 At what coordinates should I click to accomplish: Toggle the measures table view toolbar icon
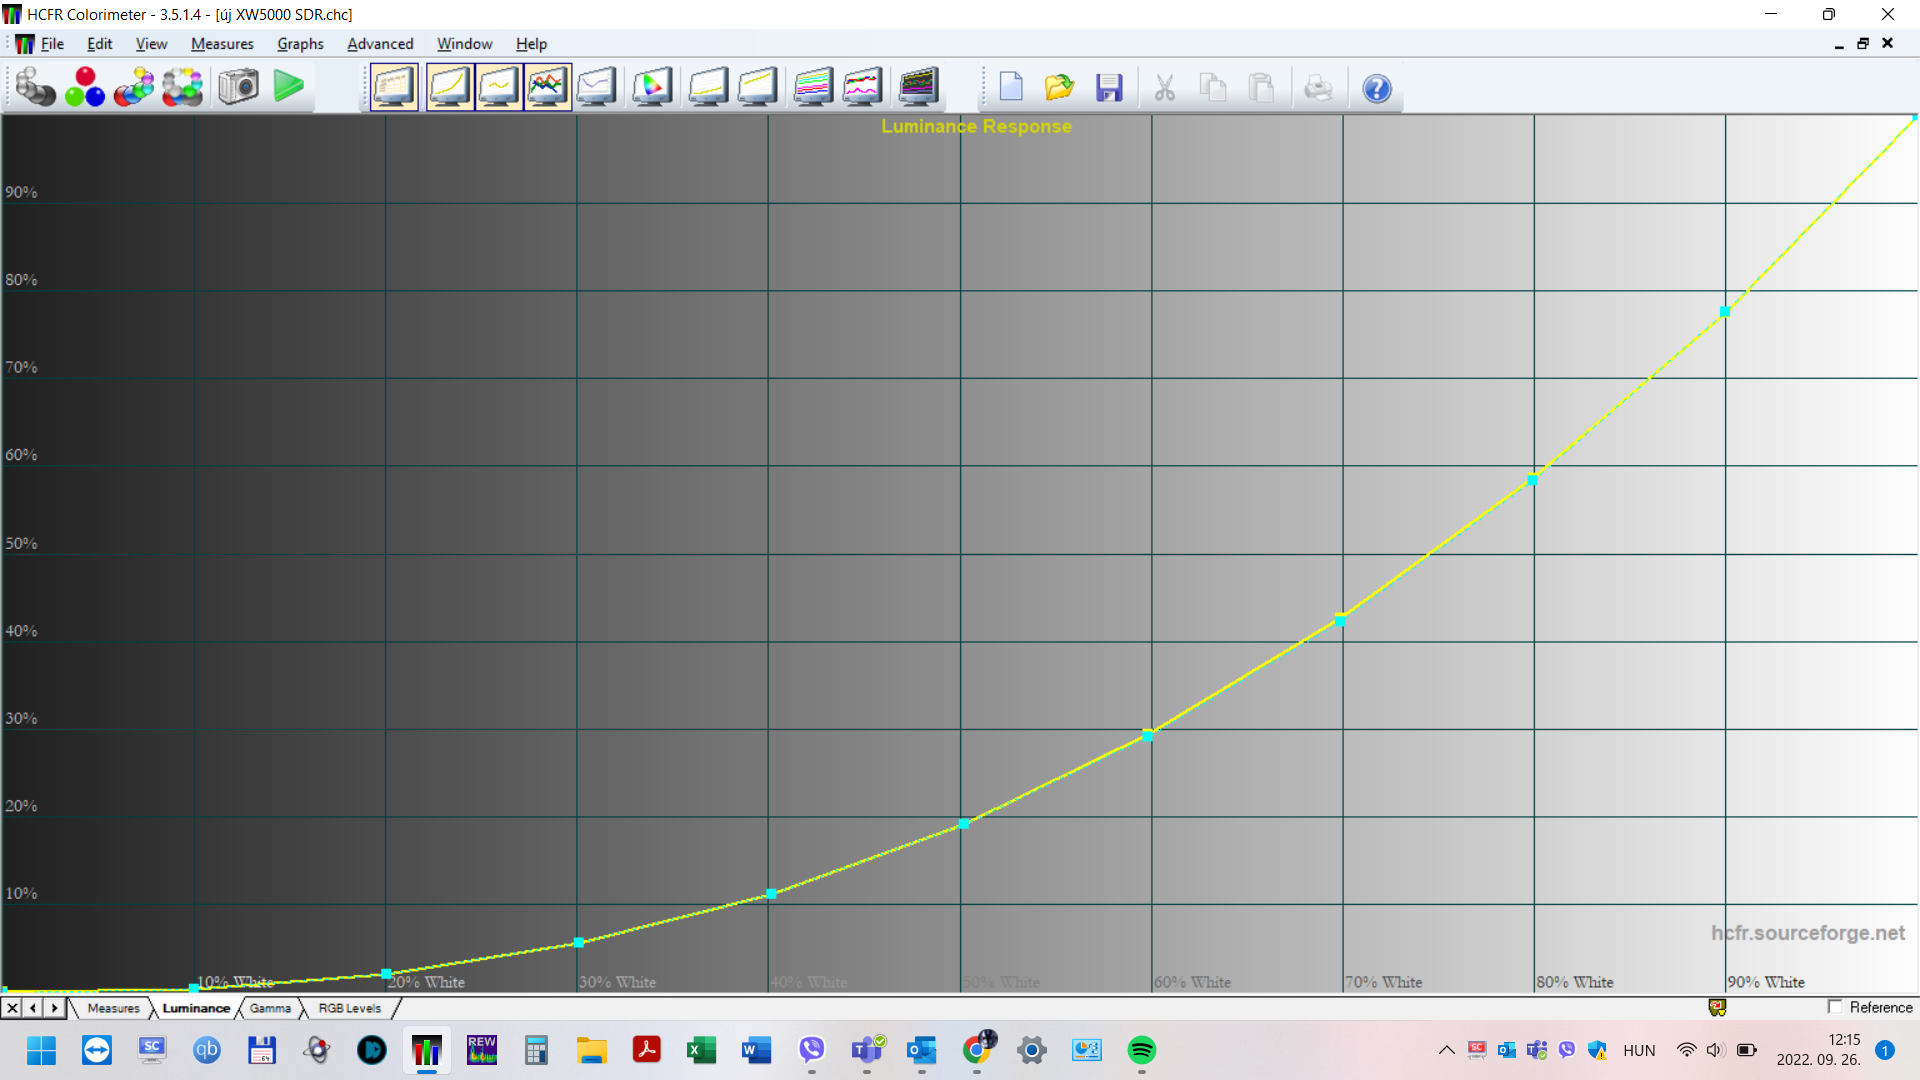[x=394, y=88]
